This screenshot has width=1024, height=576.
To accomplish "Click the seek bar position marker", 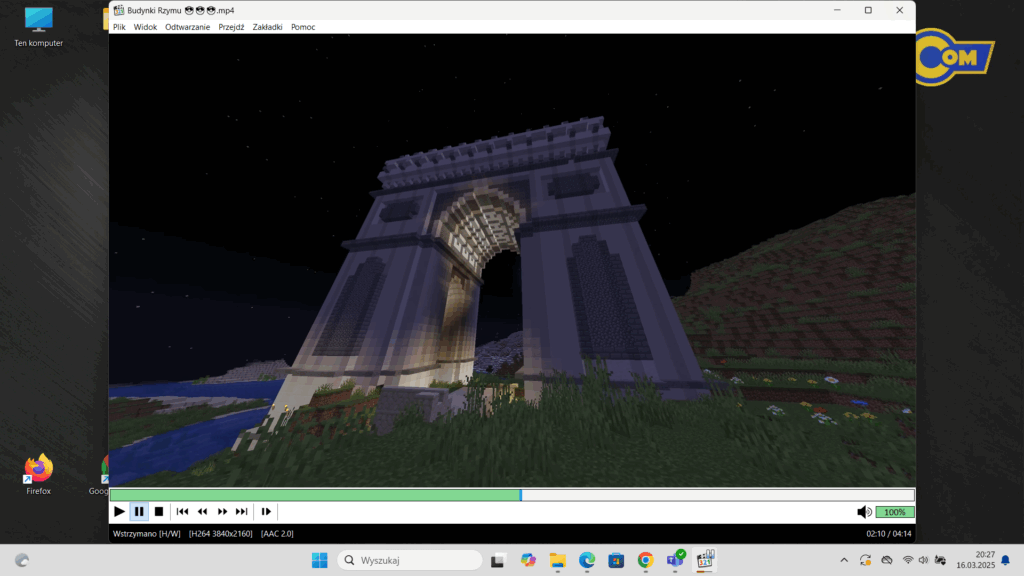I will (x=520, y=495).
